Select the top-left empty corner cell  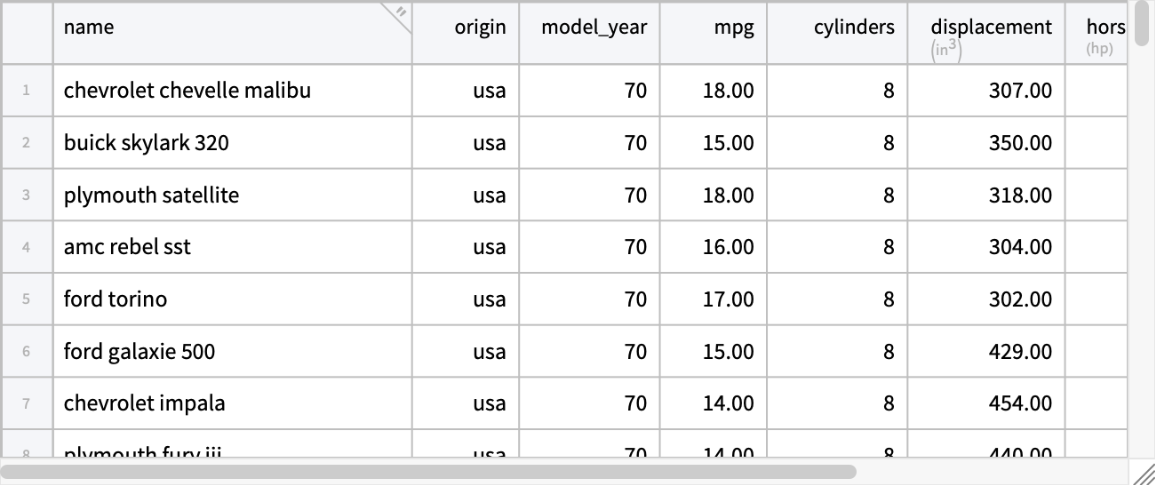coord(26,31)
